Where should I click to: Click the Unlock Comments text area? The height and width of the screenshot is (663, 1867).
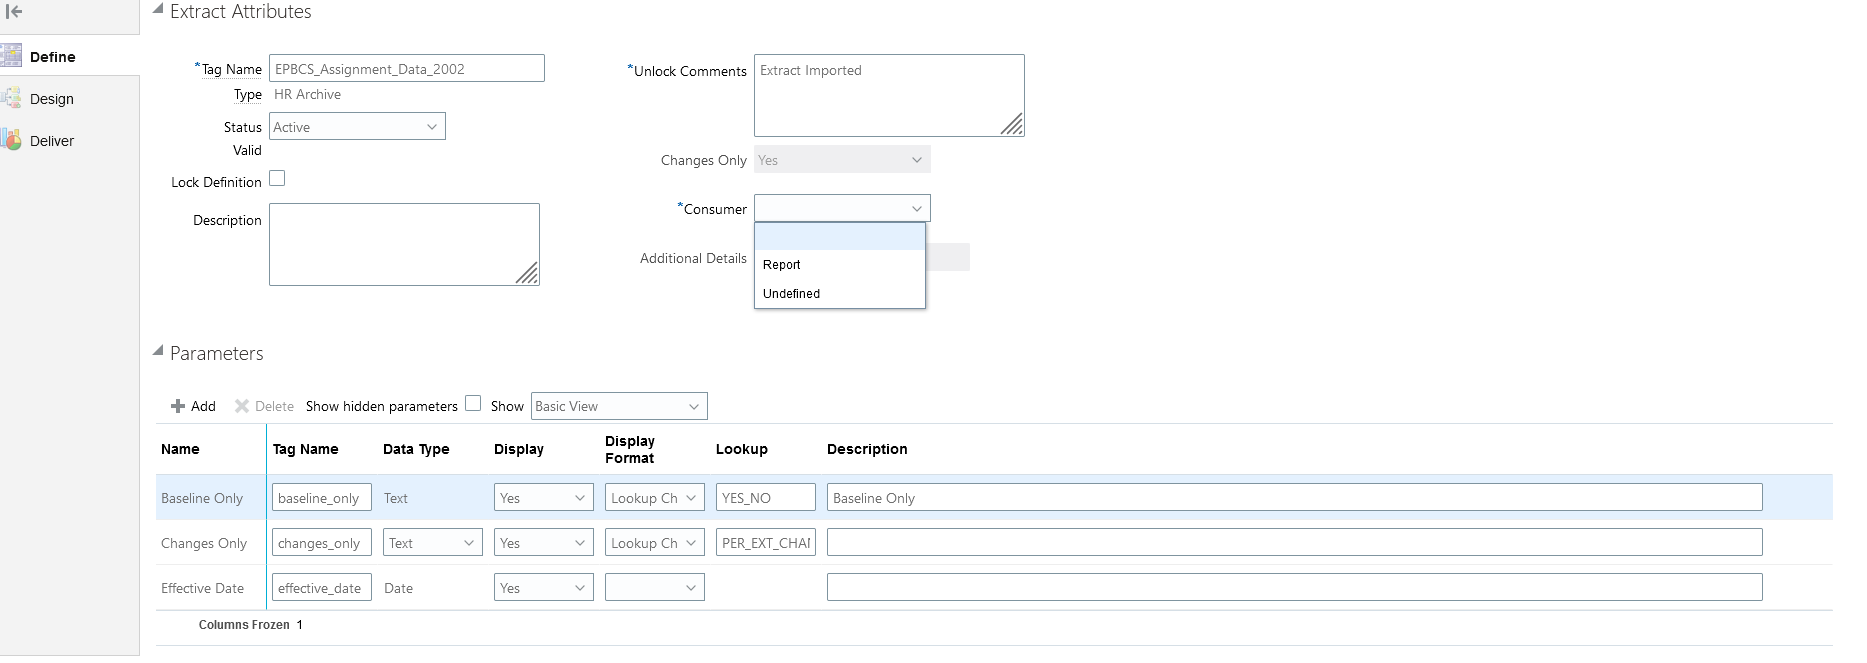[x=888, y=95]
